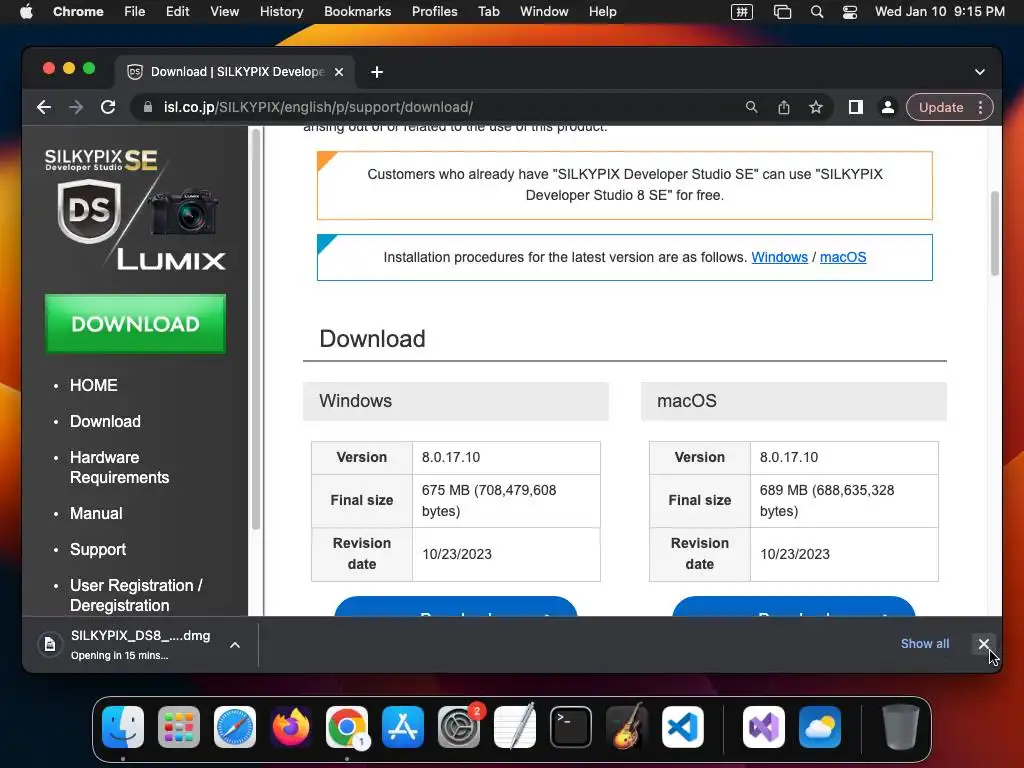
Task: Open download options chevron for the dmg file
Action: (235, 645)
